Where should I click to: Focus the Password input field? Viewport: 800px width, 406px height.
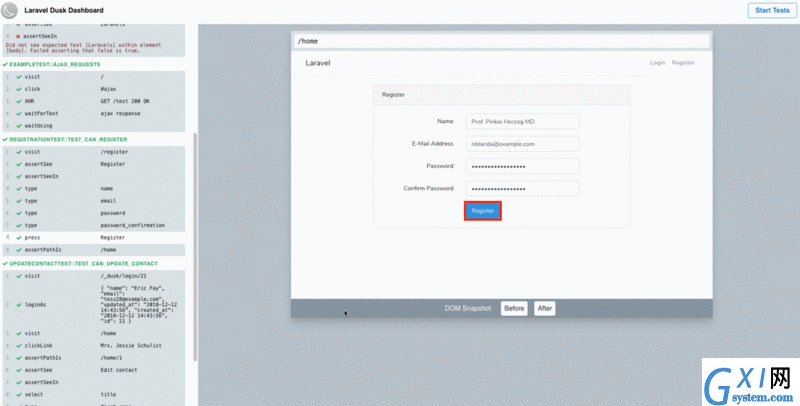coord(522,166)
